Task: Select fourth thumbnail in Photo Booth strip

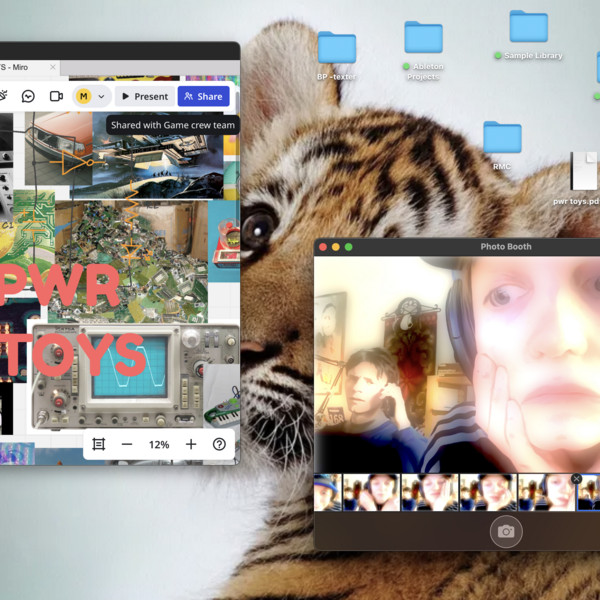Action: click(x=488, y=492)
